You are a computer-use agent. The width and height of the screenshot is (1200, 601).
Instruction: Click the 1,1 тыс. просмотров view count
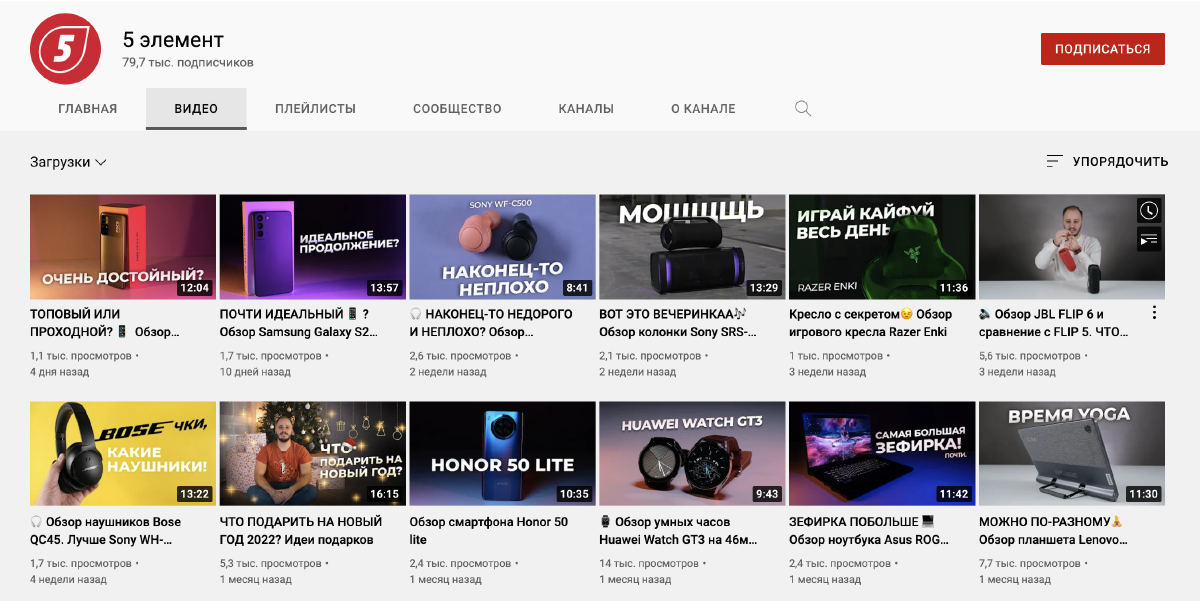pyautogui.click(x=81, y=356)
